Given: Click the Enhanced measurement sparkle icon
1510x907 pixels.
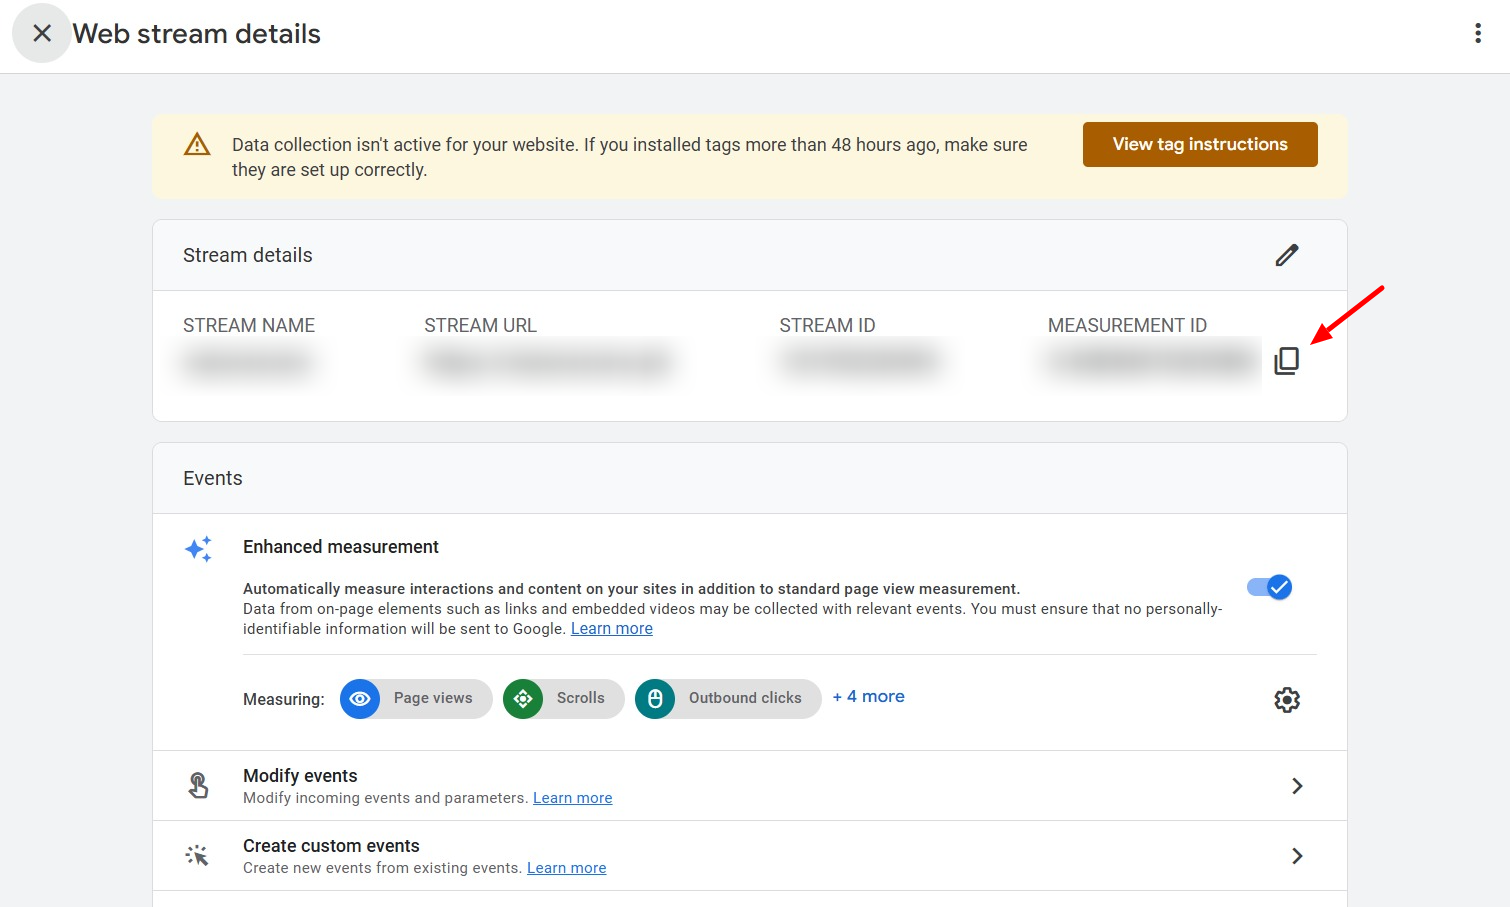Looking at the screenshot, I should [x=198, y=549].
